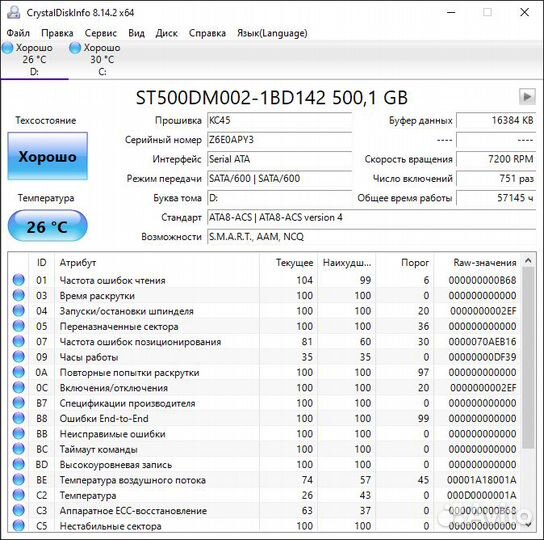Click raw value 00000000DF39

tap(482, 357)
